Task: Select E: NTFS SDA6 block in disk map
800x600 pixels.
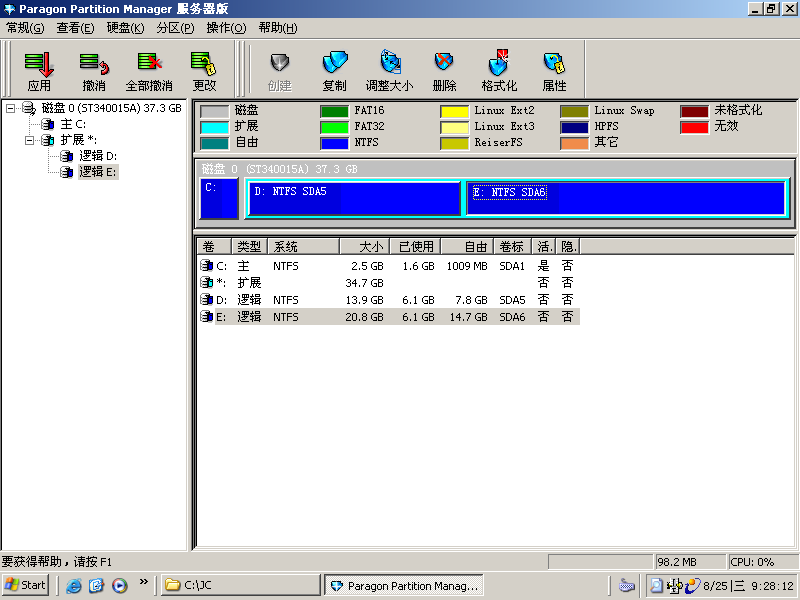Action: coord(626,198)
